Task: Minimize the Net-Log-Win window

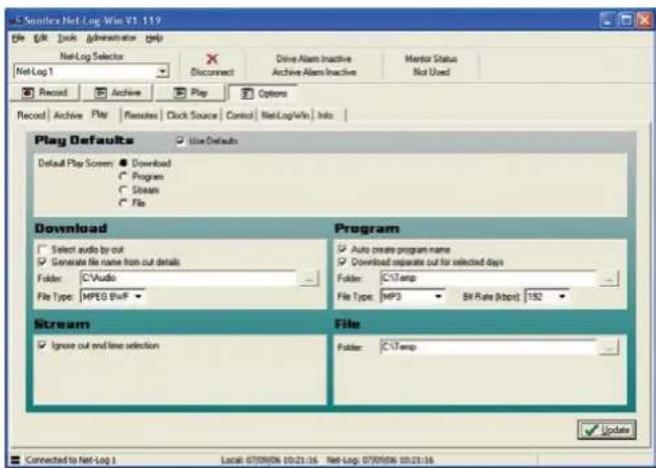Action: (x=607, y=20)
